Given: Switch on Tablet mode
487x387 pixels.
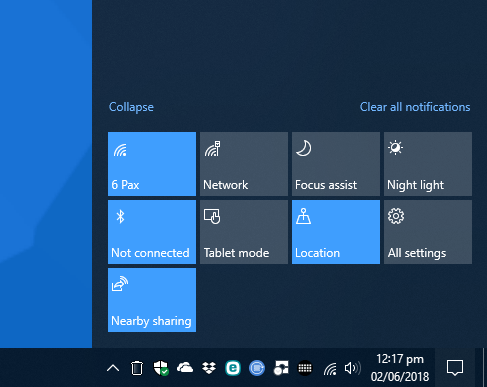Looking at the screenshot, I should [244, 232].
